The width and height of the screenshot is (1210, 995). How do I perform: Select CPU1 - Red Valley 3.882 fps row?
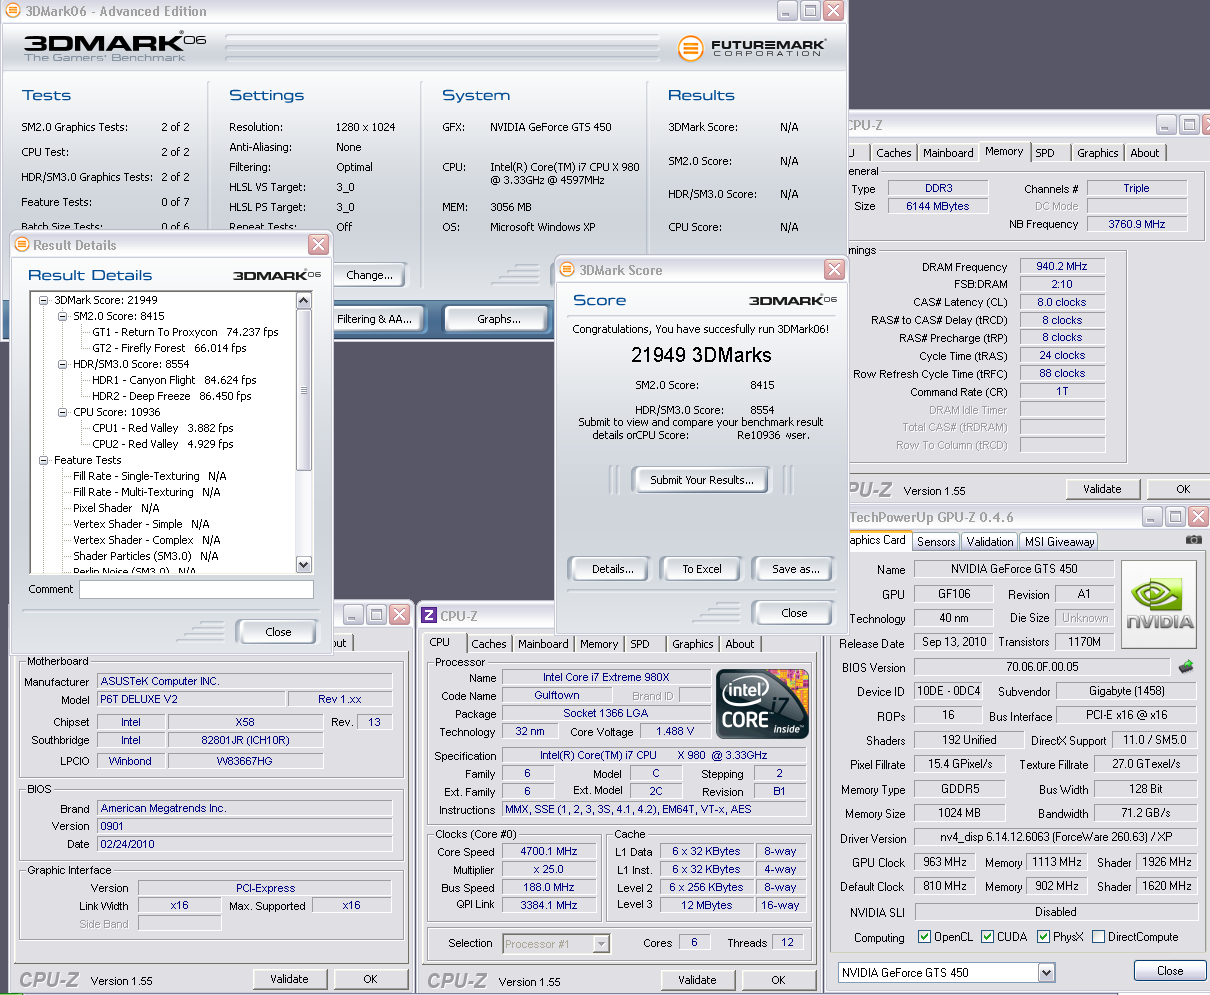(163, 428)
